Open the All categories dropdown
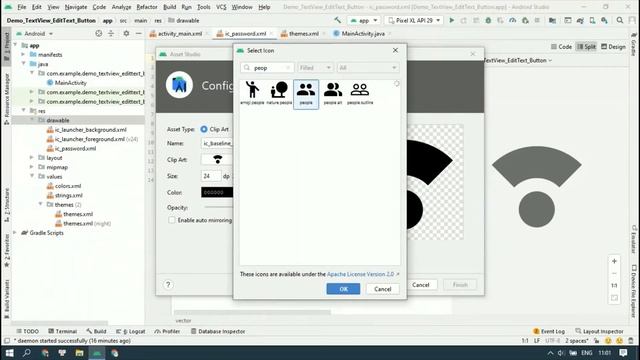 coord(368,68)
